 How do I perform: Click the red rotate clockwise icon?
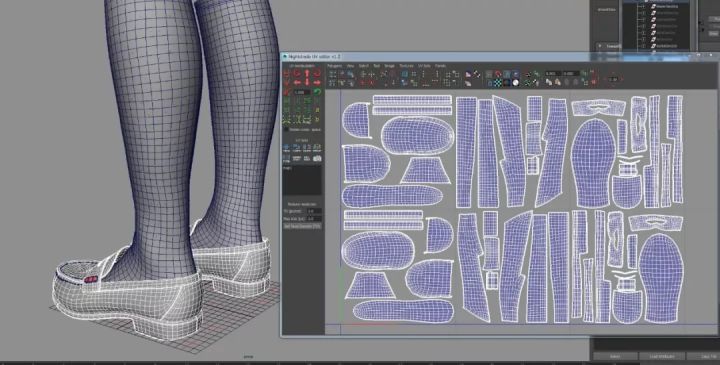(x=317, y=73)
